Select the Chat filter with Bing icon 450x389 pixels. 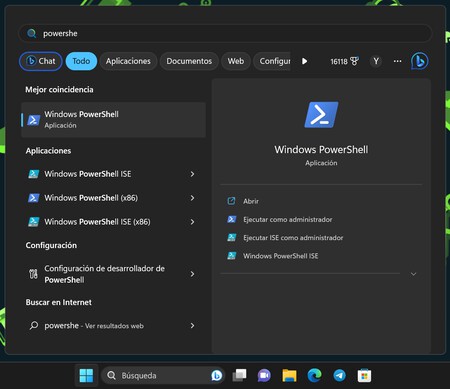click(x=41, y=61)
